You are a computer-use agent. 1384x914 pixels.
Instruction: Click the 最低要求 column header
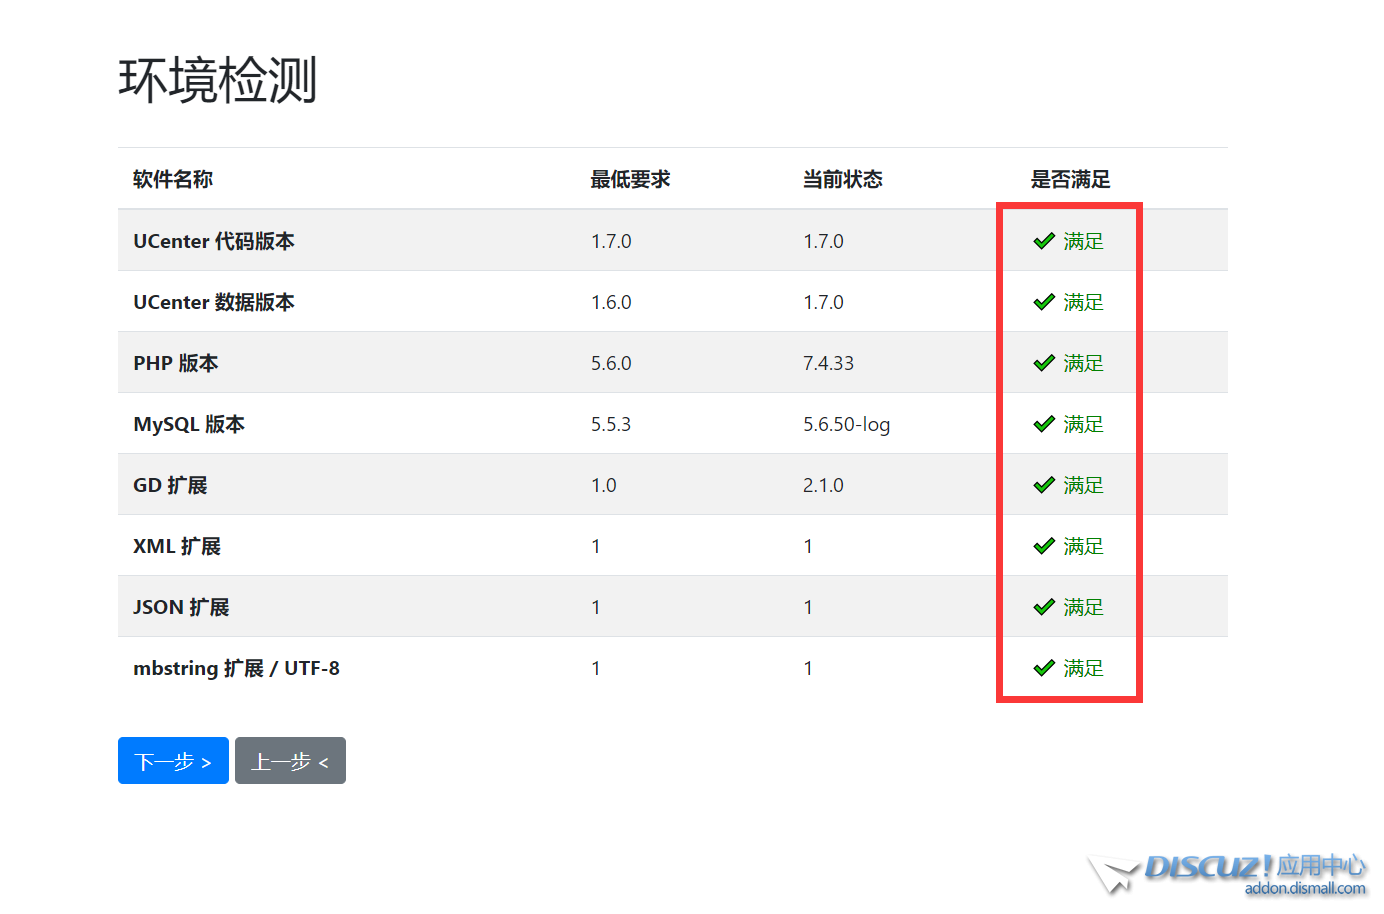(x=630, y=179)
